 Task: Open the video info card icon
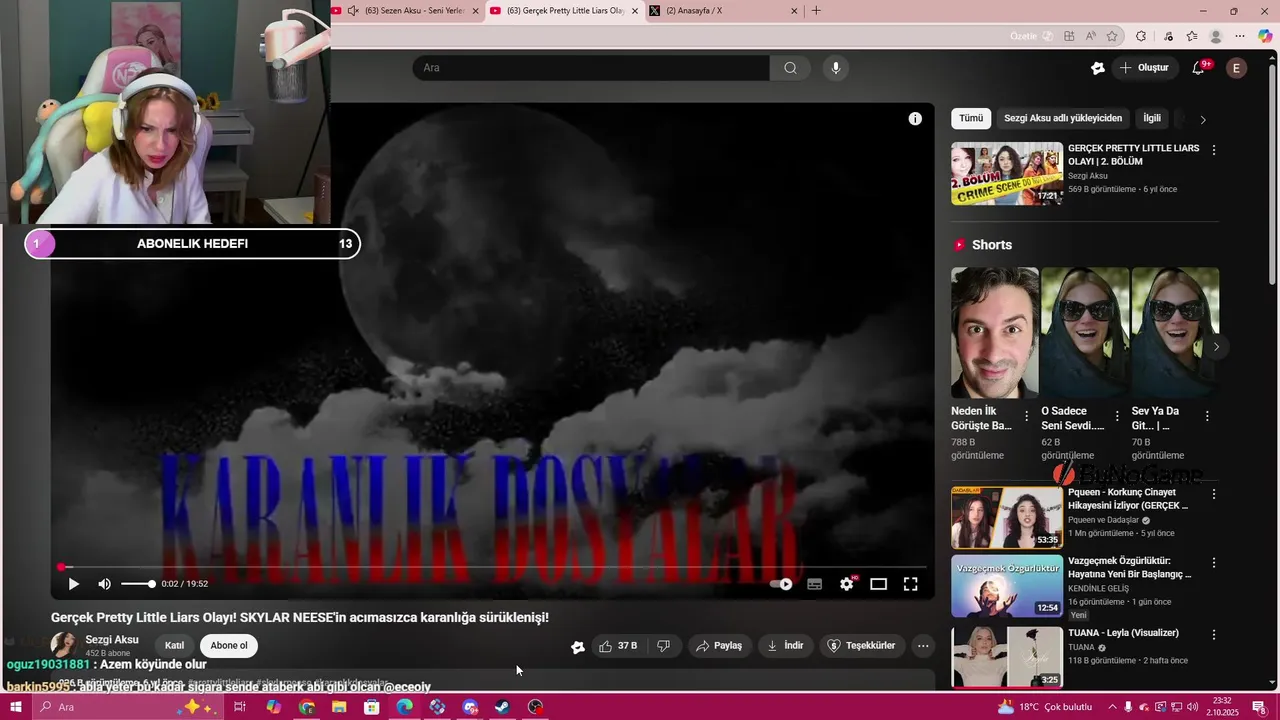[x=915, y=119]
